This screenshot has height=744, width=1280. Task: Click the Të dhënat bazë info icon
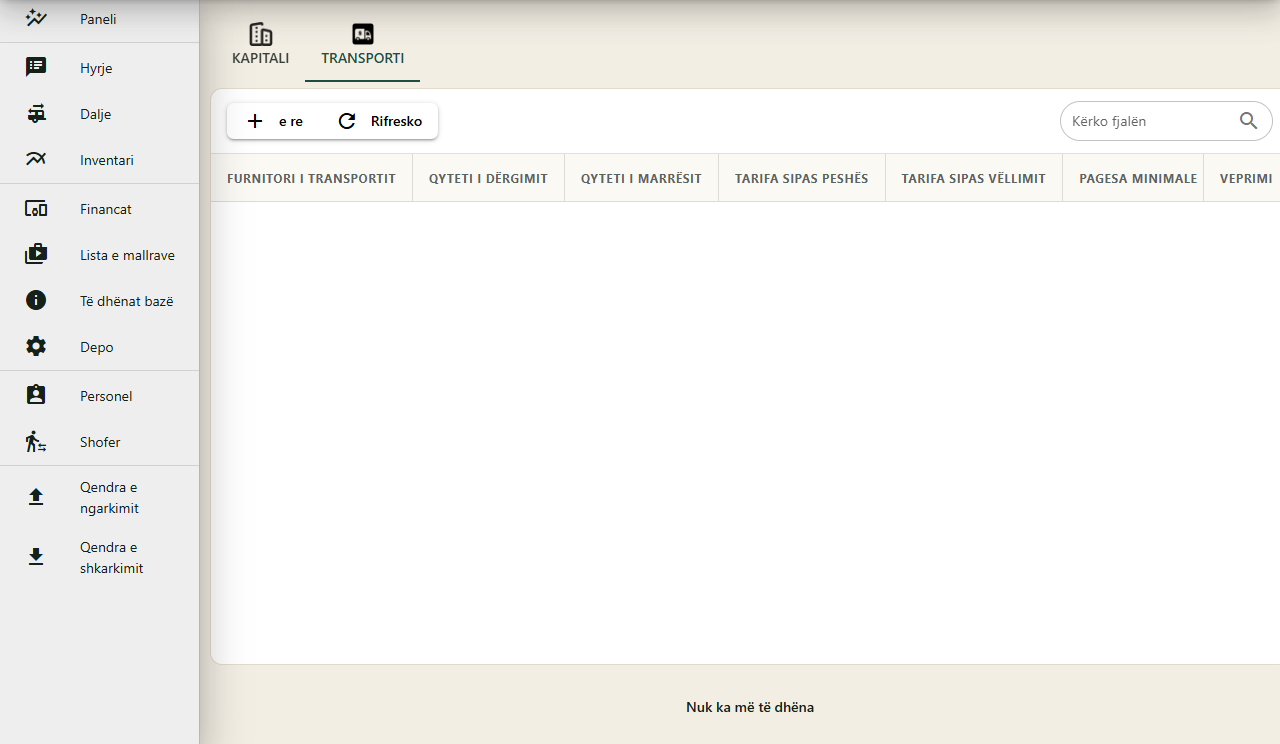[x=36, y=301]
